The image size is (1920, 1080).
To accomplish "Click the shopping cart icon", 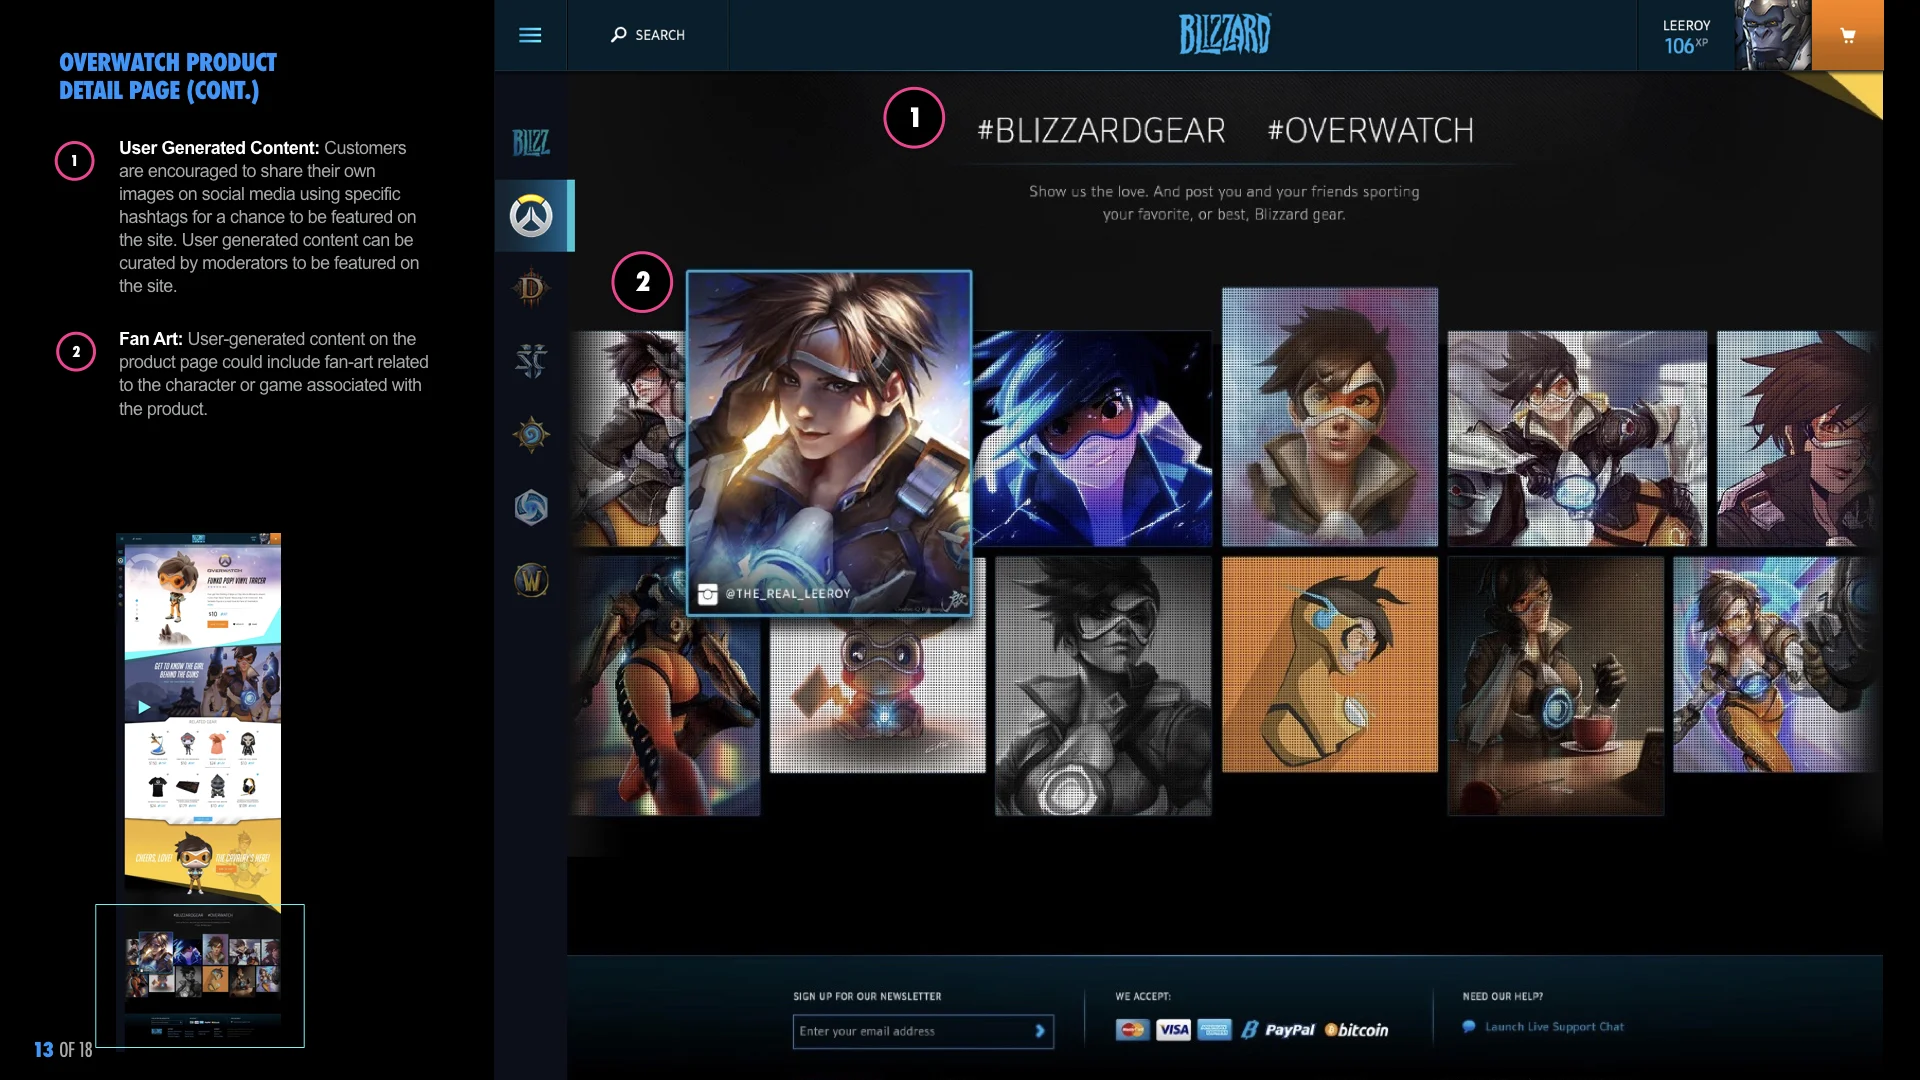I will (x=1847, y=35).
